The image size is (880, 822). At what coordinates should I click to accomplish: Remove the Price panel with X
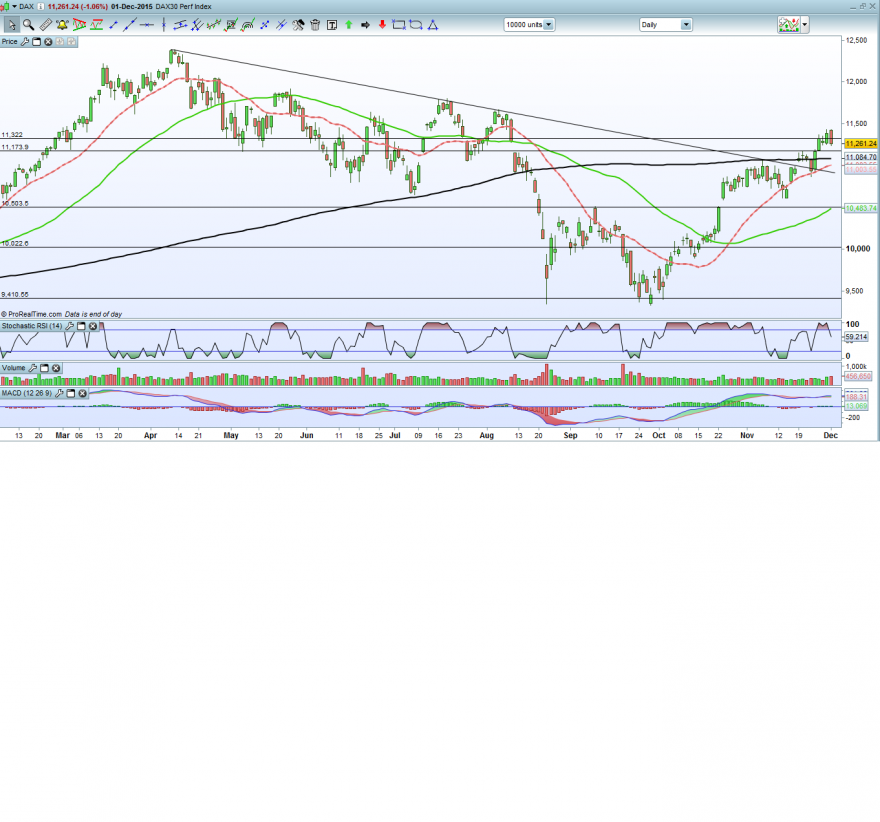(48, 42)
